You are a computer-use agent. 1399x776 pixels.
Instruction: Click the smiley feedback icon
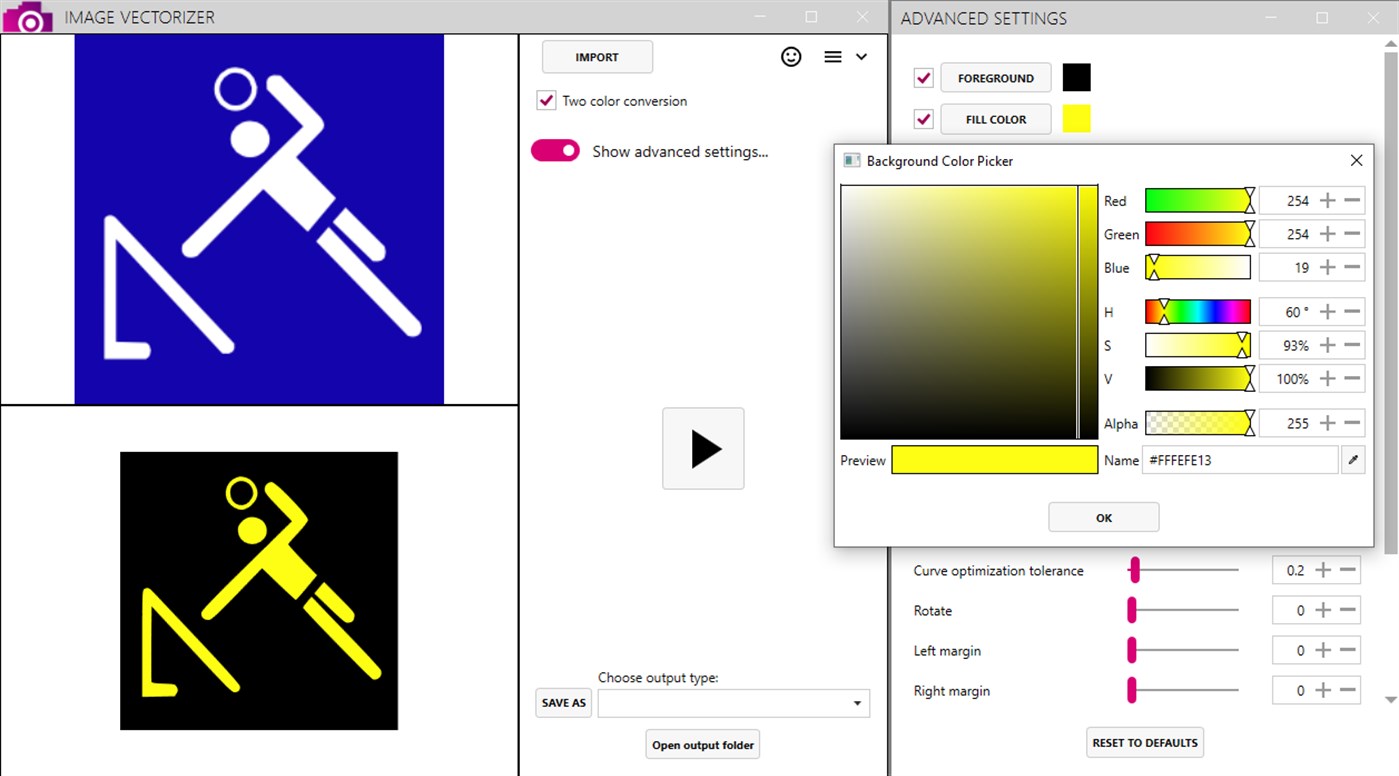[791, 57]
